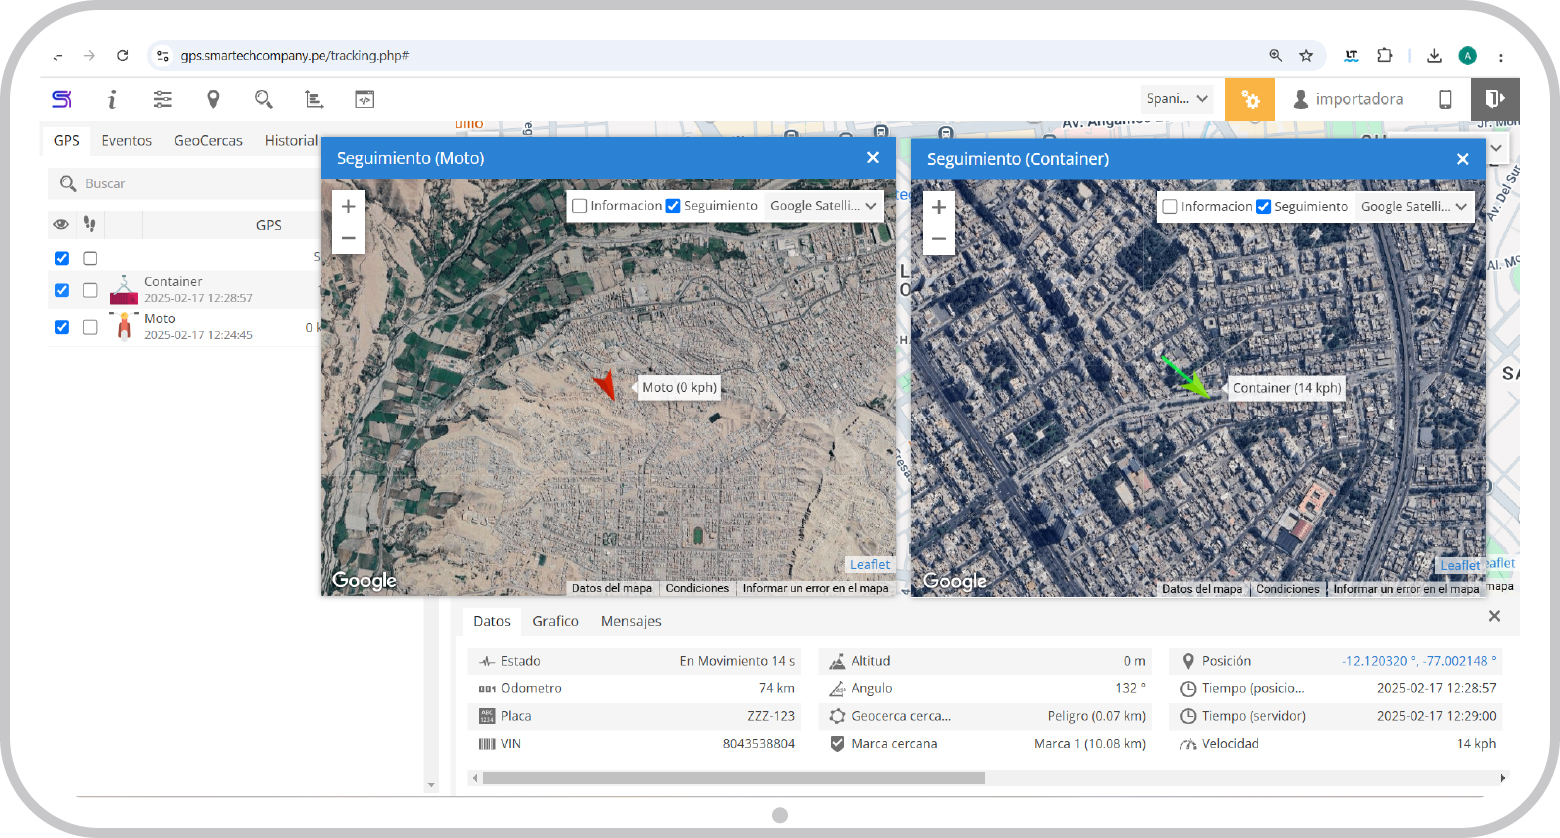
Task: Open the Grafico tab
Action: 555,621
